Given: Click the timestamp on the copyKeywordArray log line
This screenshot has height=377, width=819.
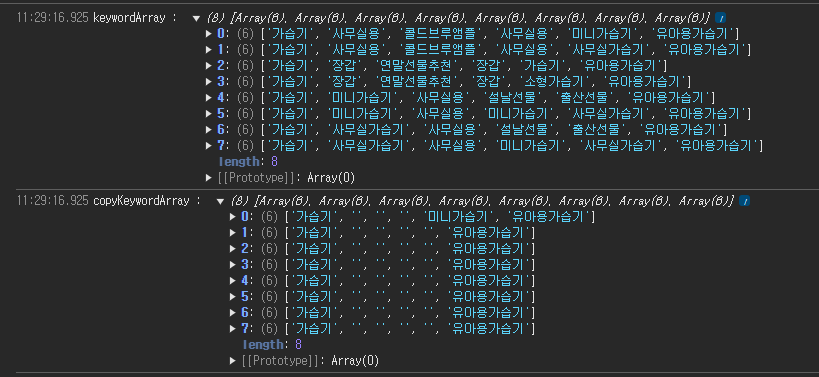Looking at the screenshot, I should (x=53, y=201).
